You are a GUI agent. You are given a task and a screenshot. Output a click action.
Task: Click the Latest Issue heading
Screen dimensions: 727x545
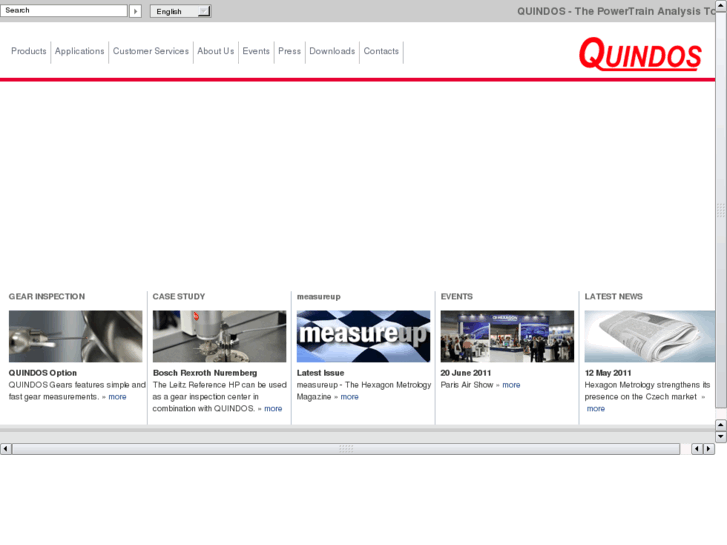coord(320,373)
